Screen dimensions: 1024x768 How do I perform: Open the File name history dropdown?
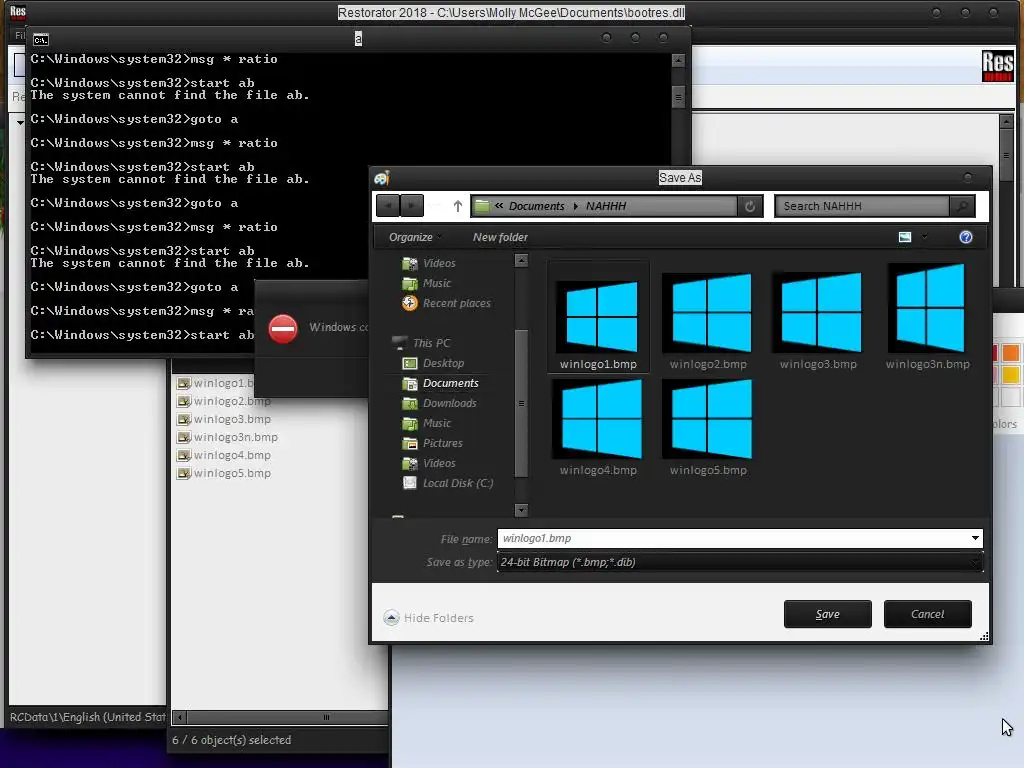click(975, 538)
